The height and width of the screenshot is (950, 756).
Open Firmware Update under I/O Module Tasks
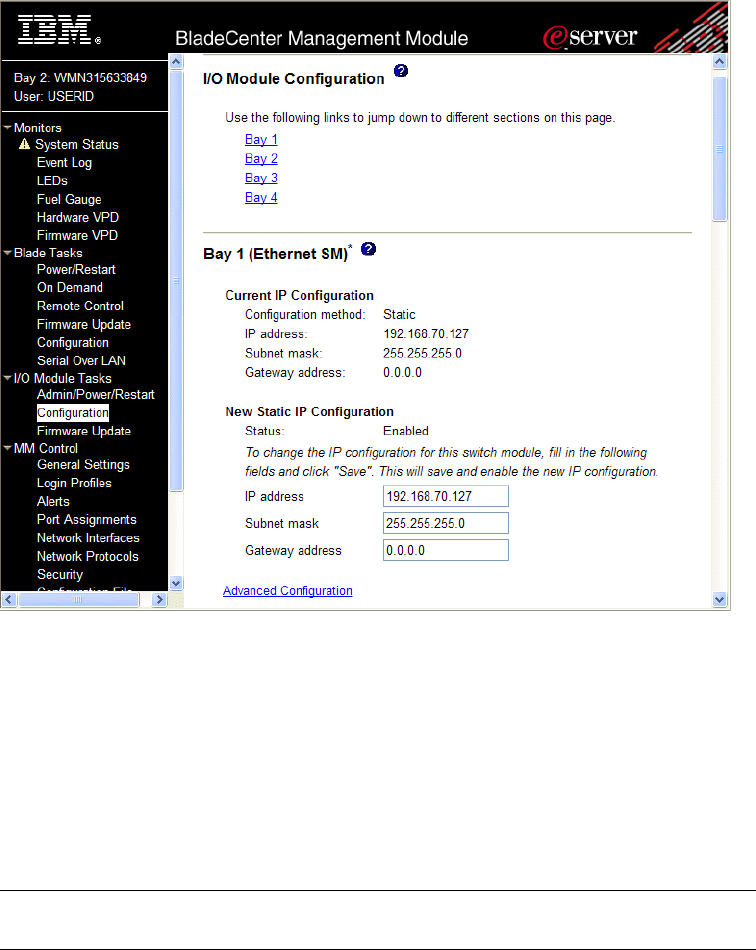tap(84, 431)
